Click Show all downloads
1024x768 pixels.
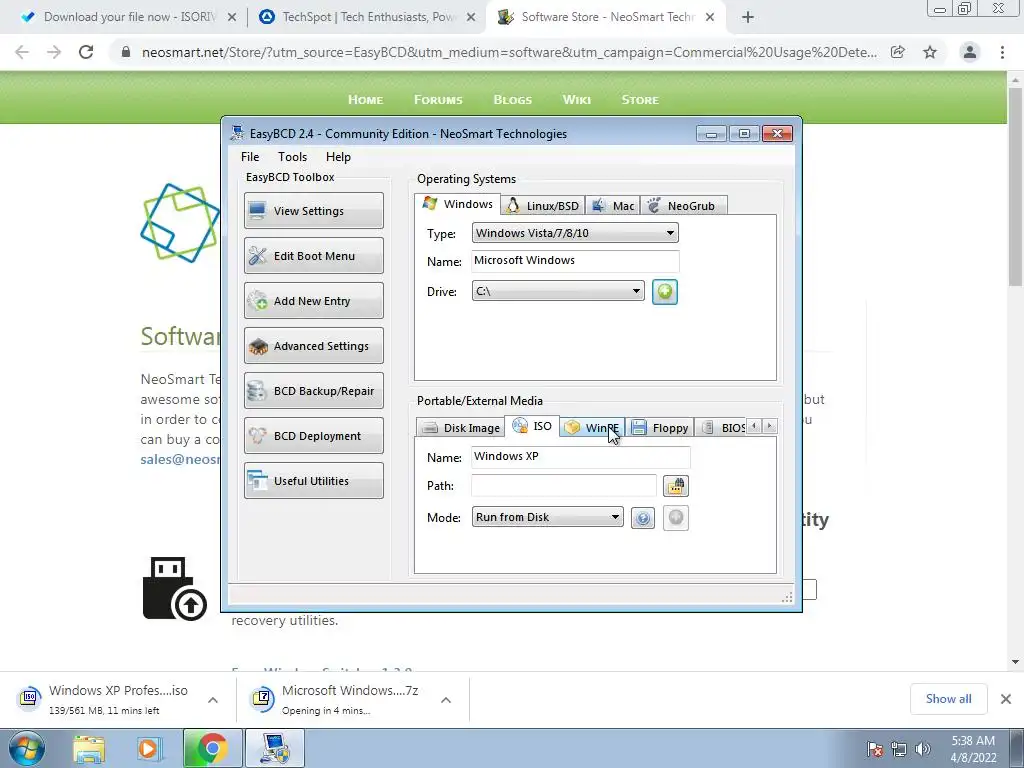pos(948,699)
